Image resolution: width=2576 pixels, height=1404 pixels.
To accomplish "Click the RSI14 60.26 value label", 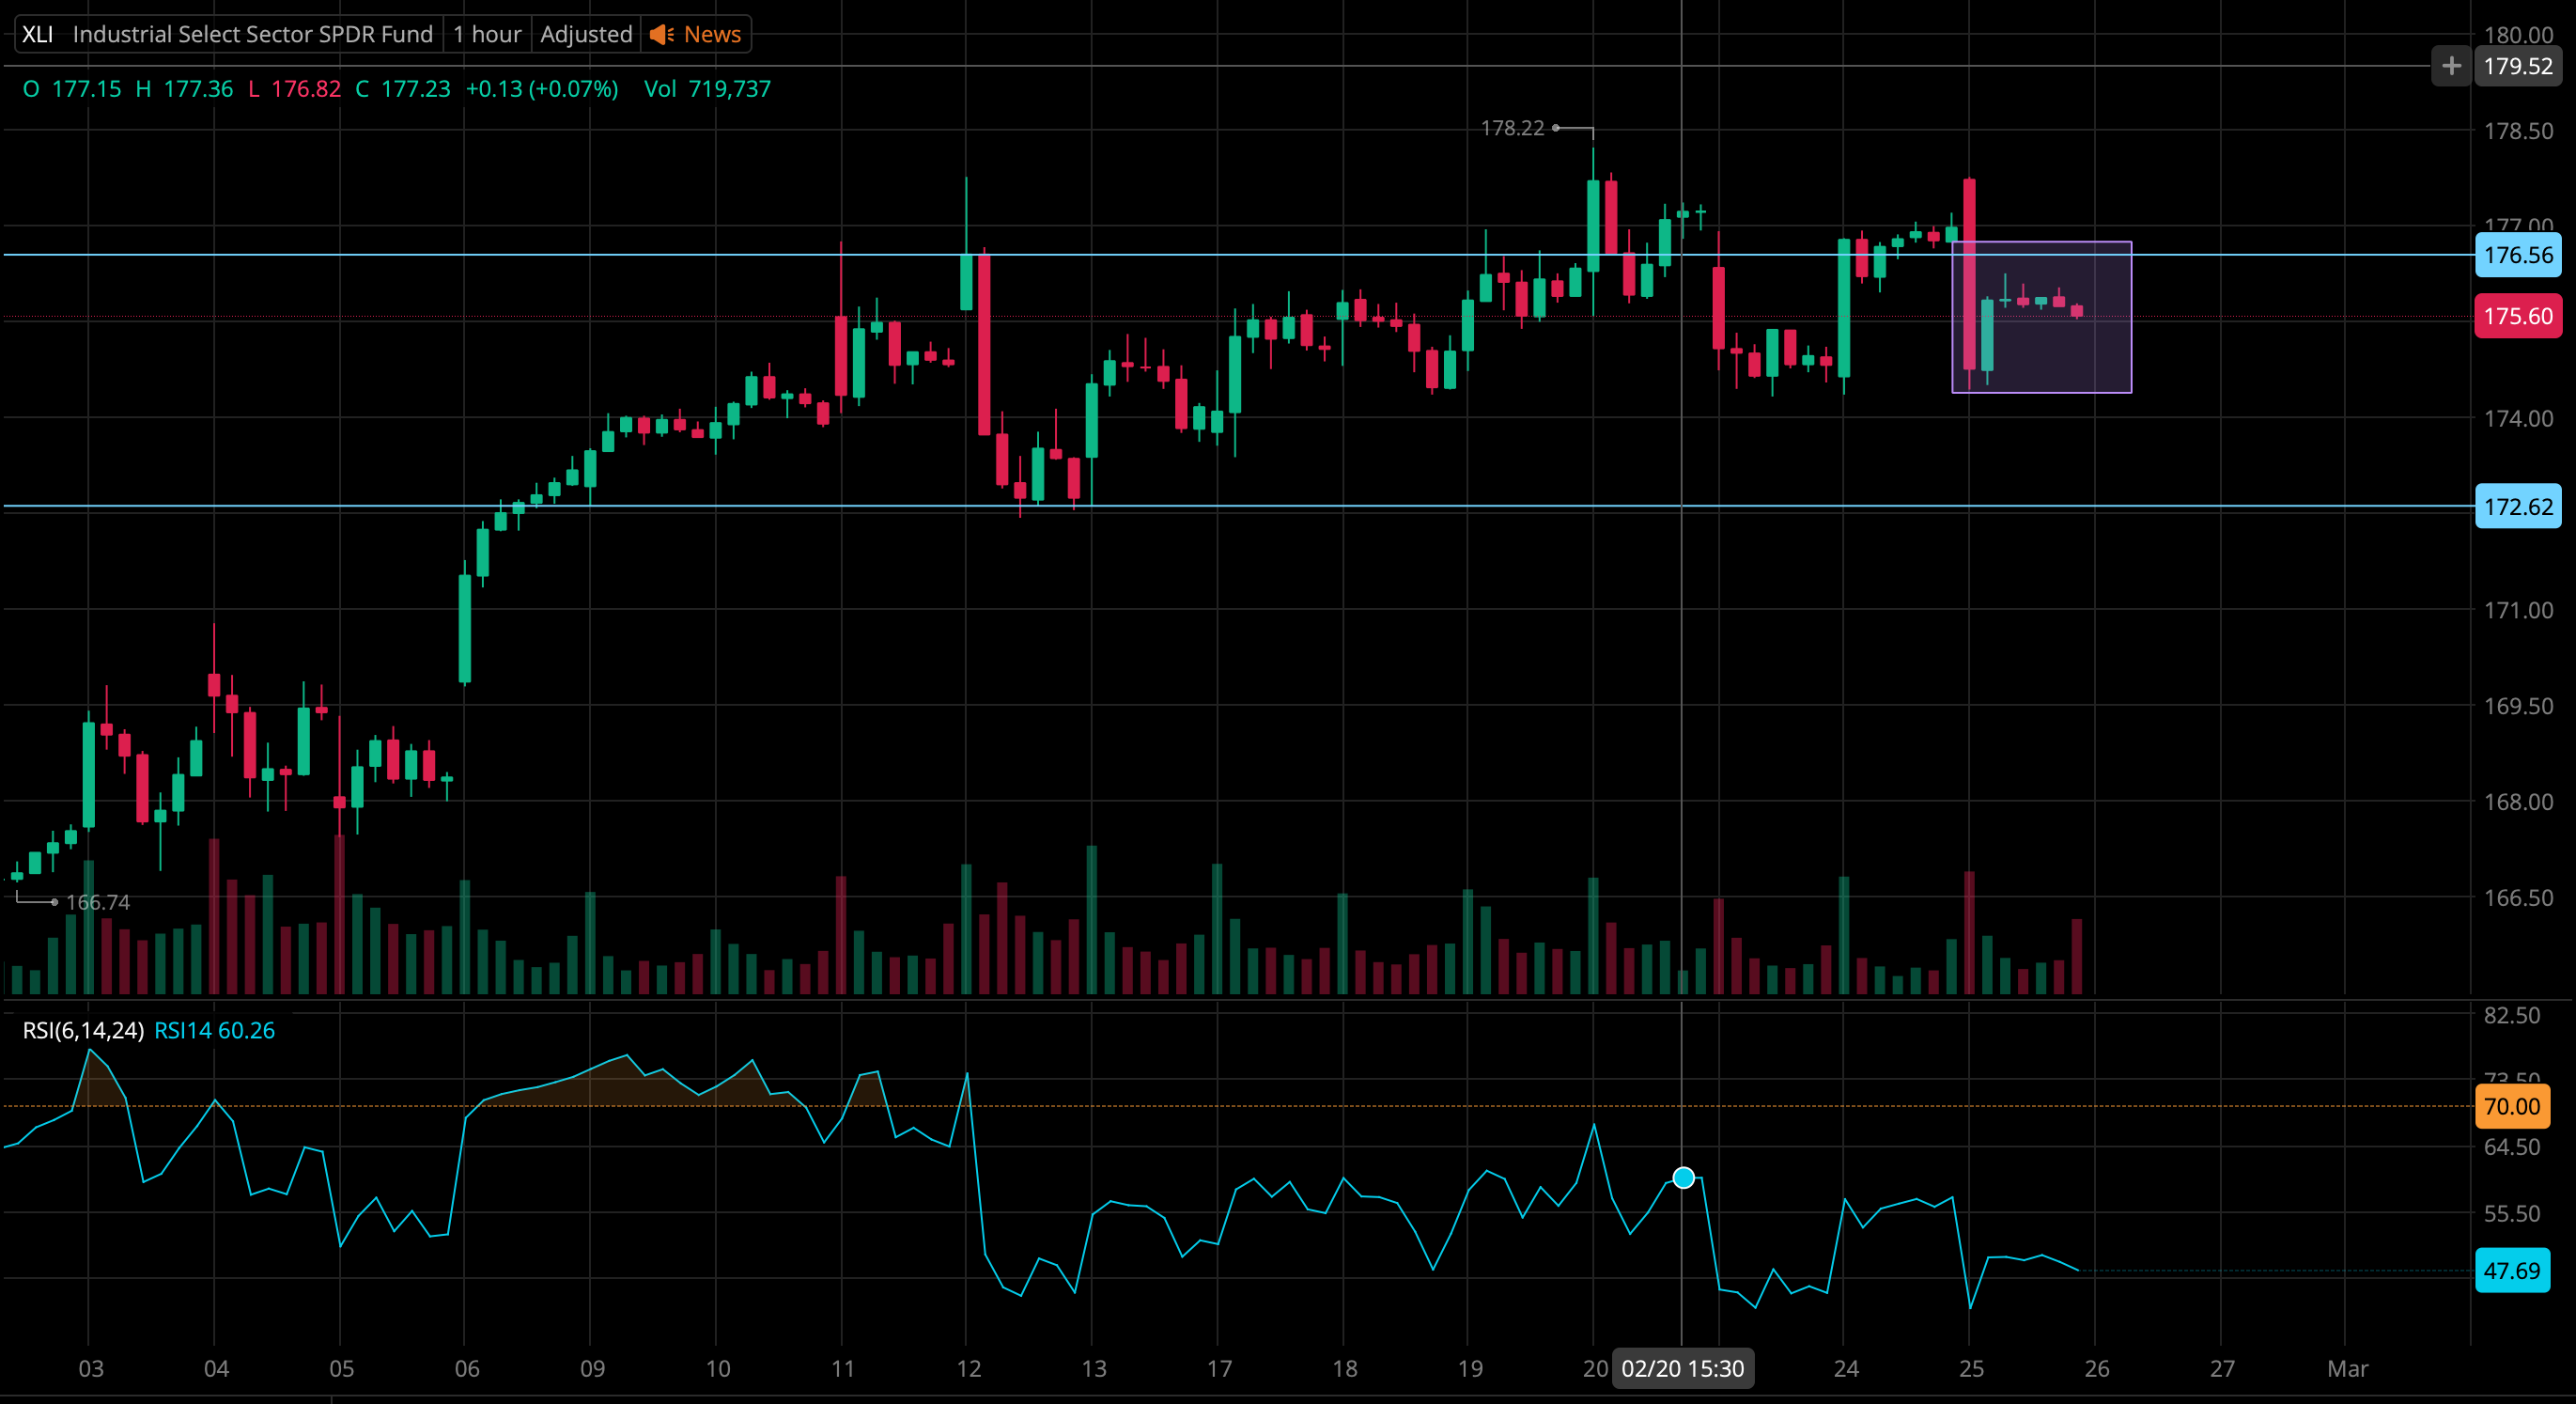I will pos(214,1031).
